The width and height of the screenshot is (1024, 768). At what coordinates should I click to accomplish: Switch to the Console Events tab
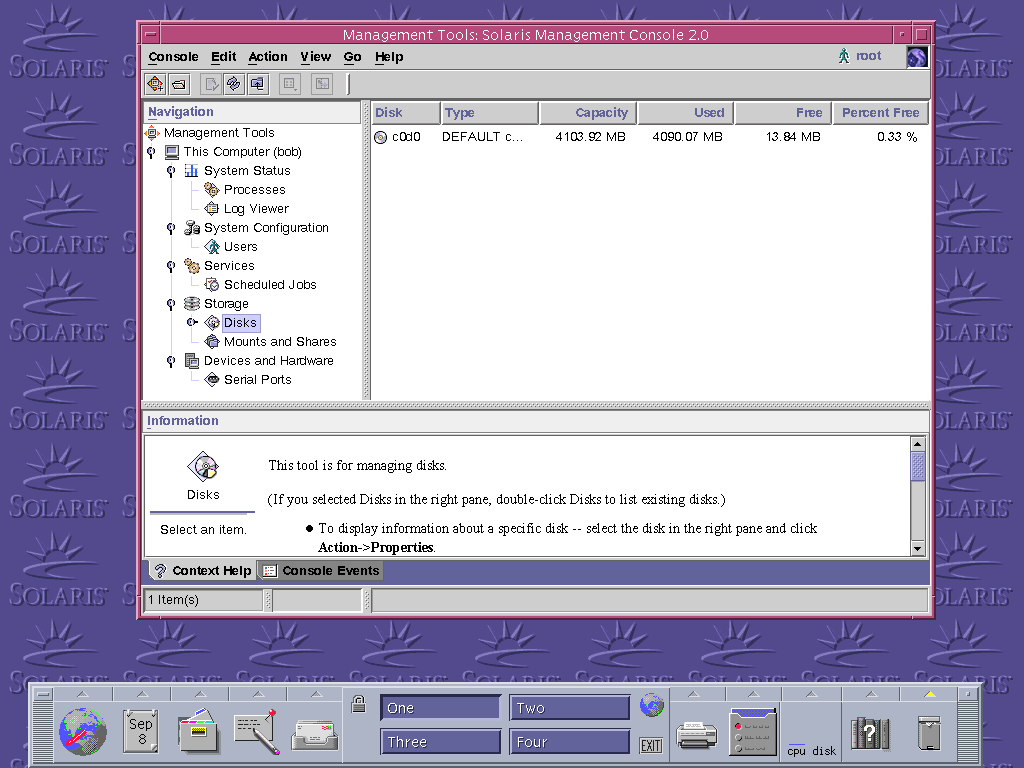coord(321,571)
